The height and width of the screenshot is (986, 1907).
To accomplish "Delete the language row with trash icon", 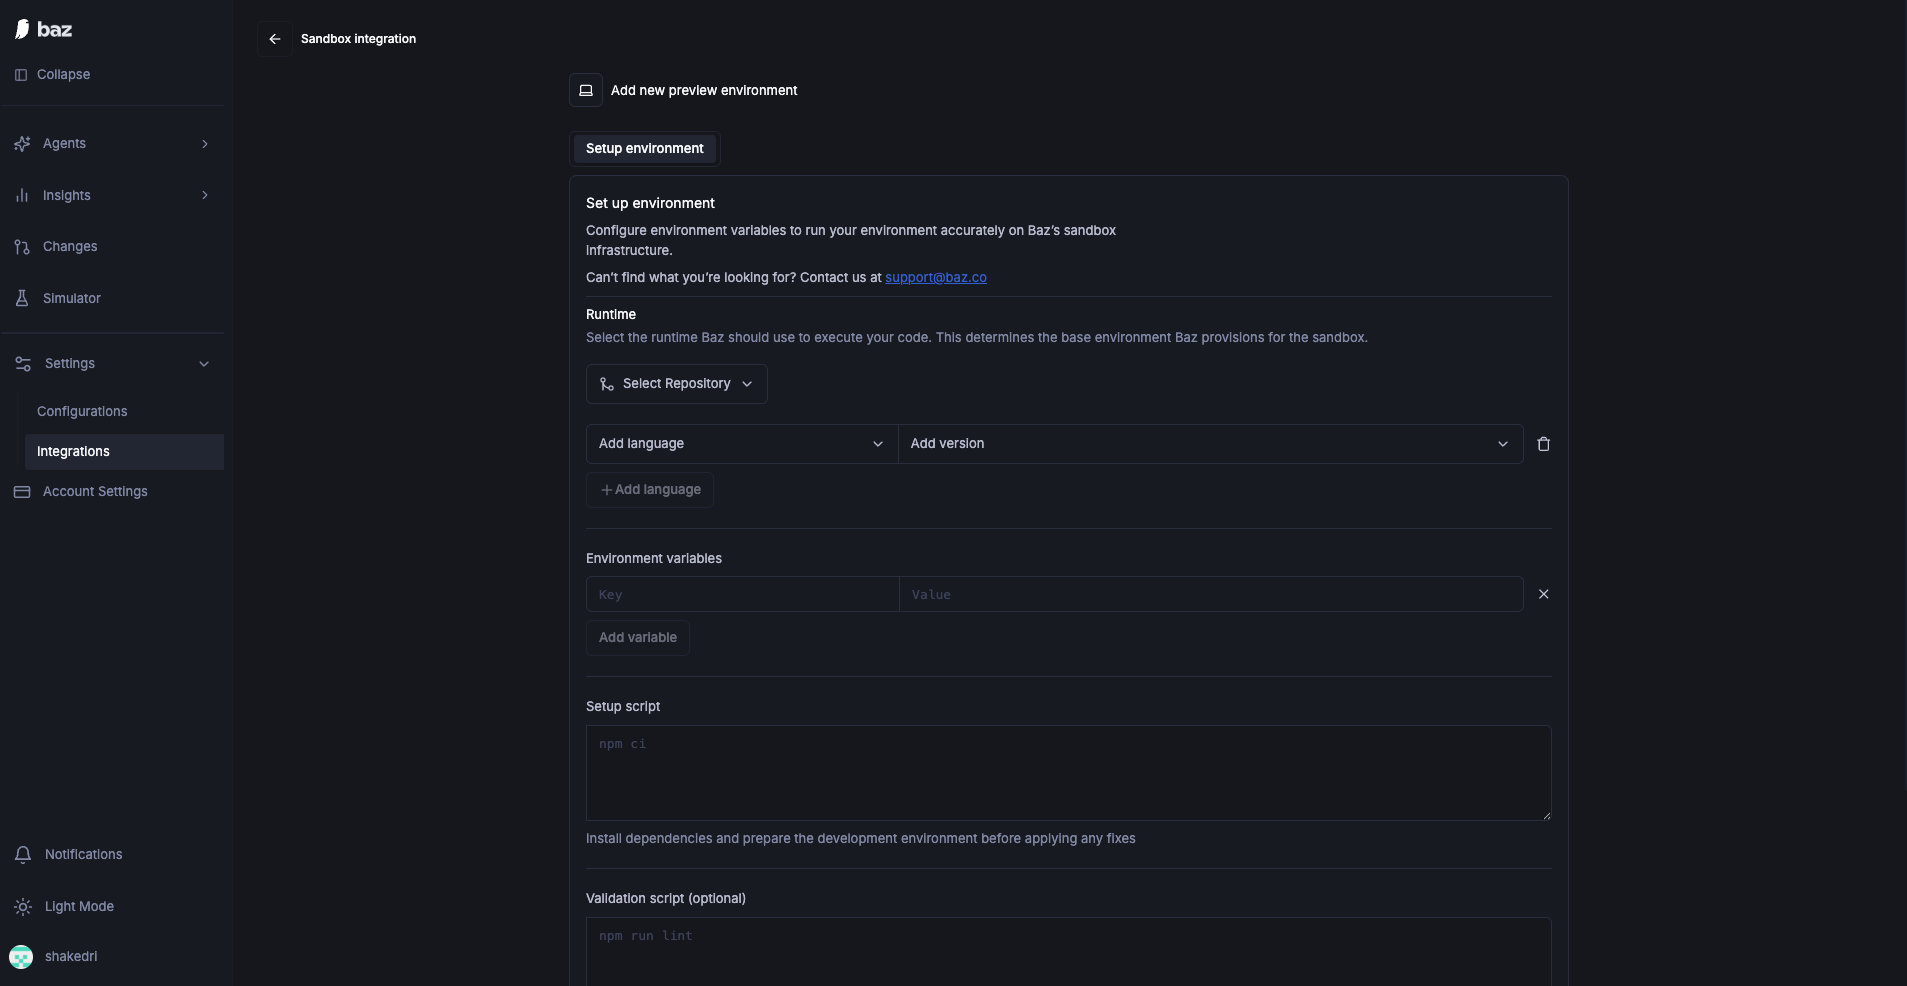I will [x=1543, y=444].
